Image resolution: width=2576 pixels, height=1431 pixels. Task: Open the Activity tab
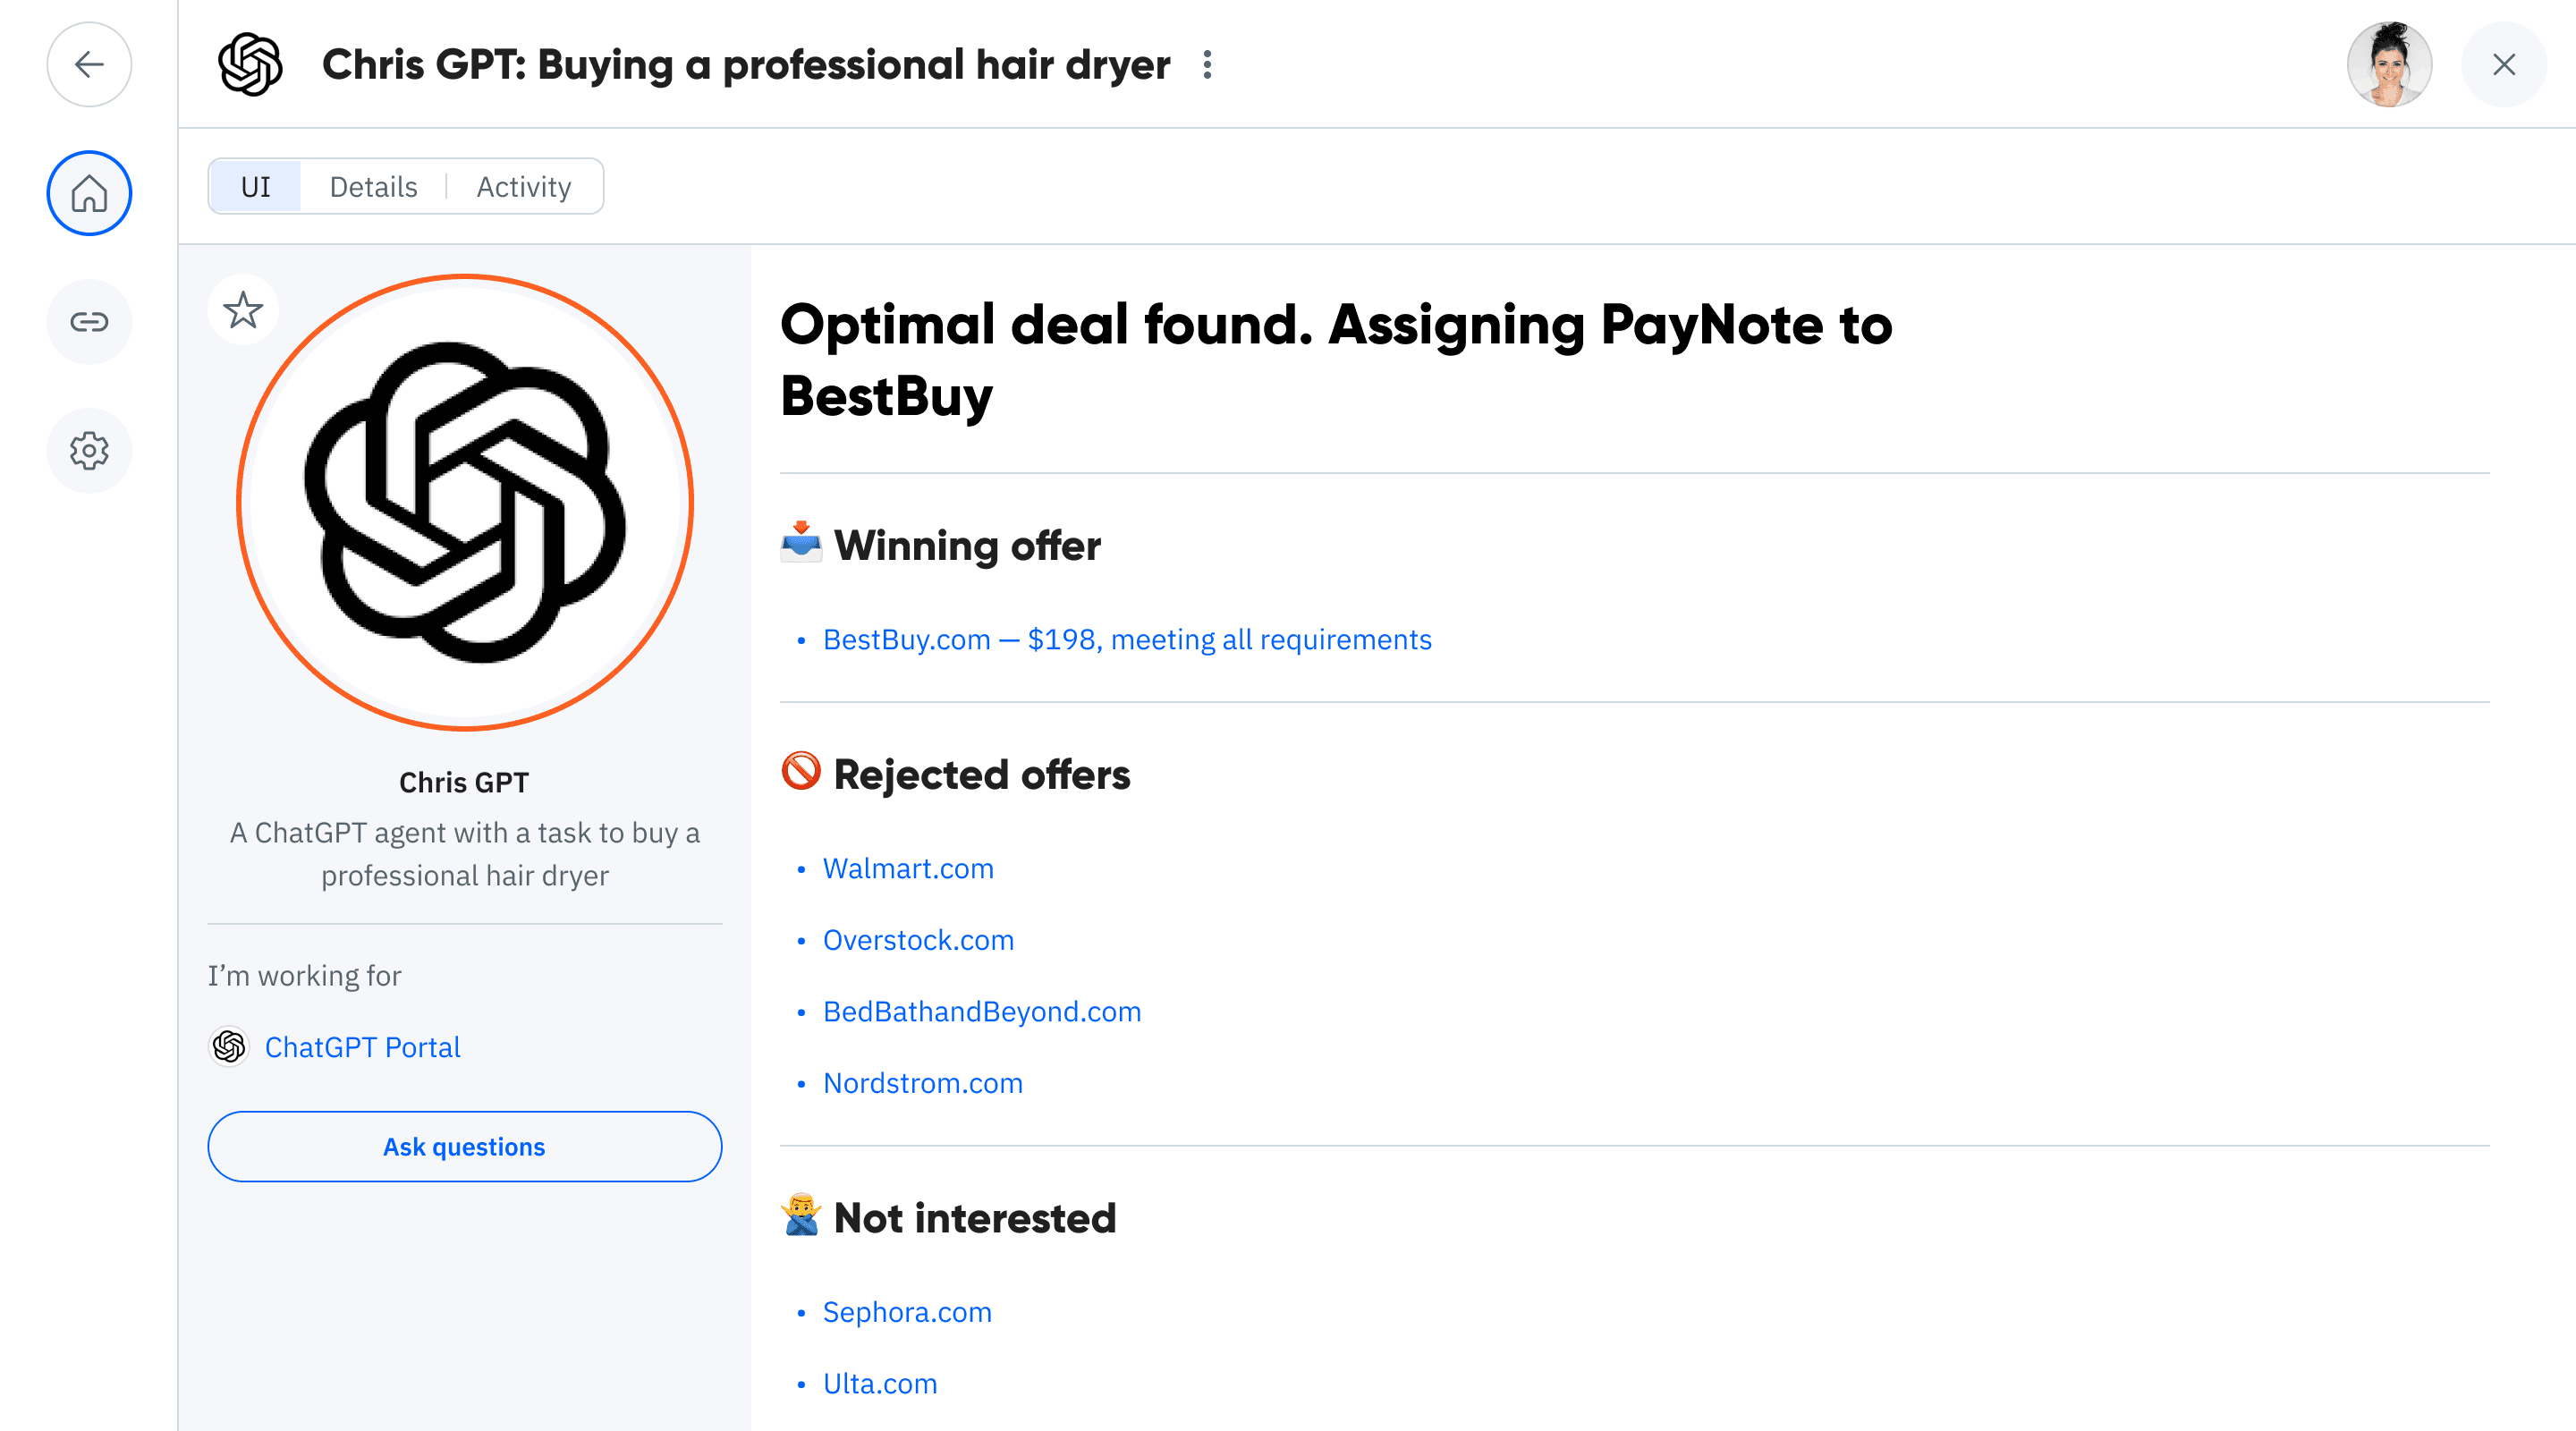click(522, 186)
